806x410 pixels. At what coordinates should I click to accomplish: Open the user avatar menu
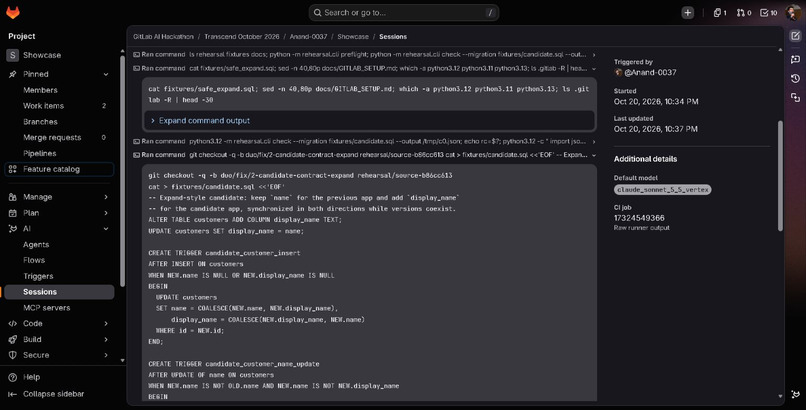(792, 13)
